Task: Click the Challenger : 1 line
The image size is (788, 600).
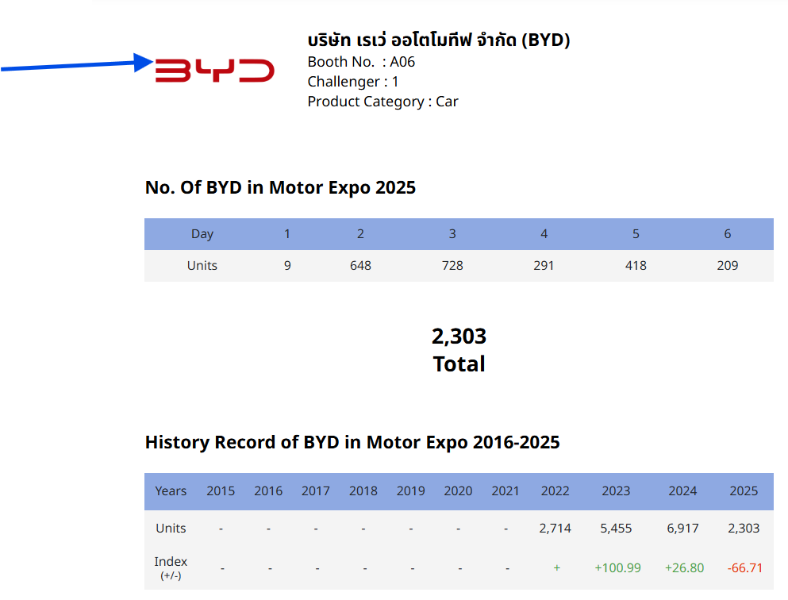Action: [x=353, y=82]
